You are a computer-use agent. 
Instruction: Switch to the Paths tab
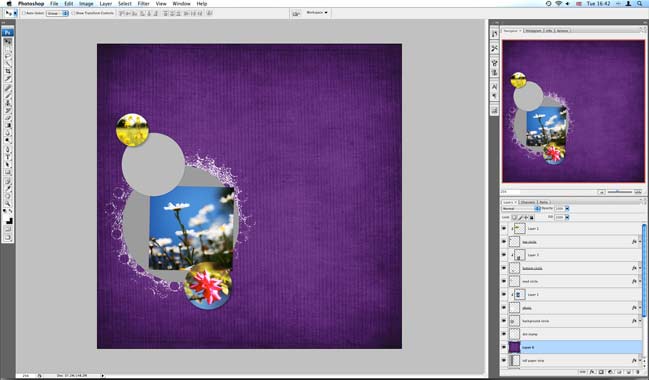543,202
